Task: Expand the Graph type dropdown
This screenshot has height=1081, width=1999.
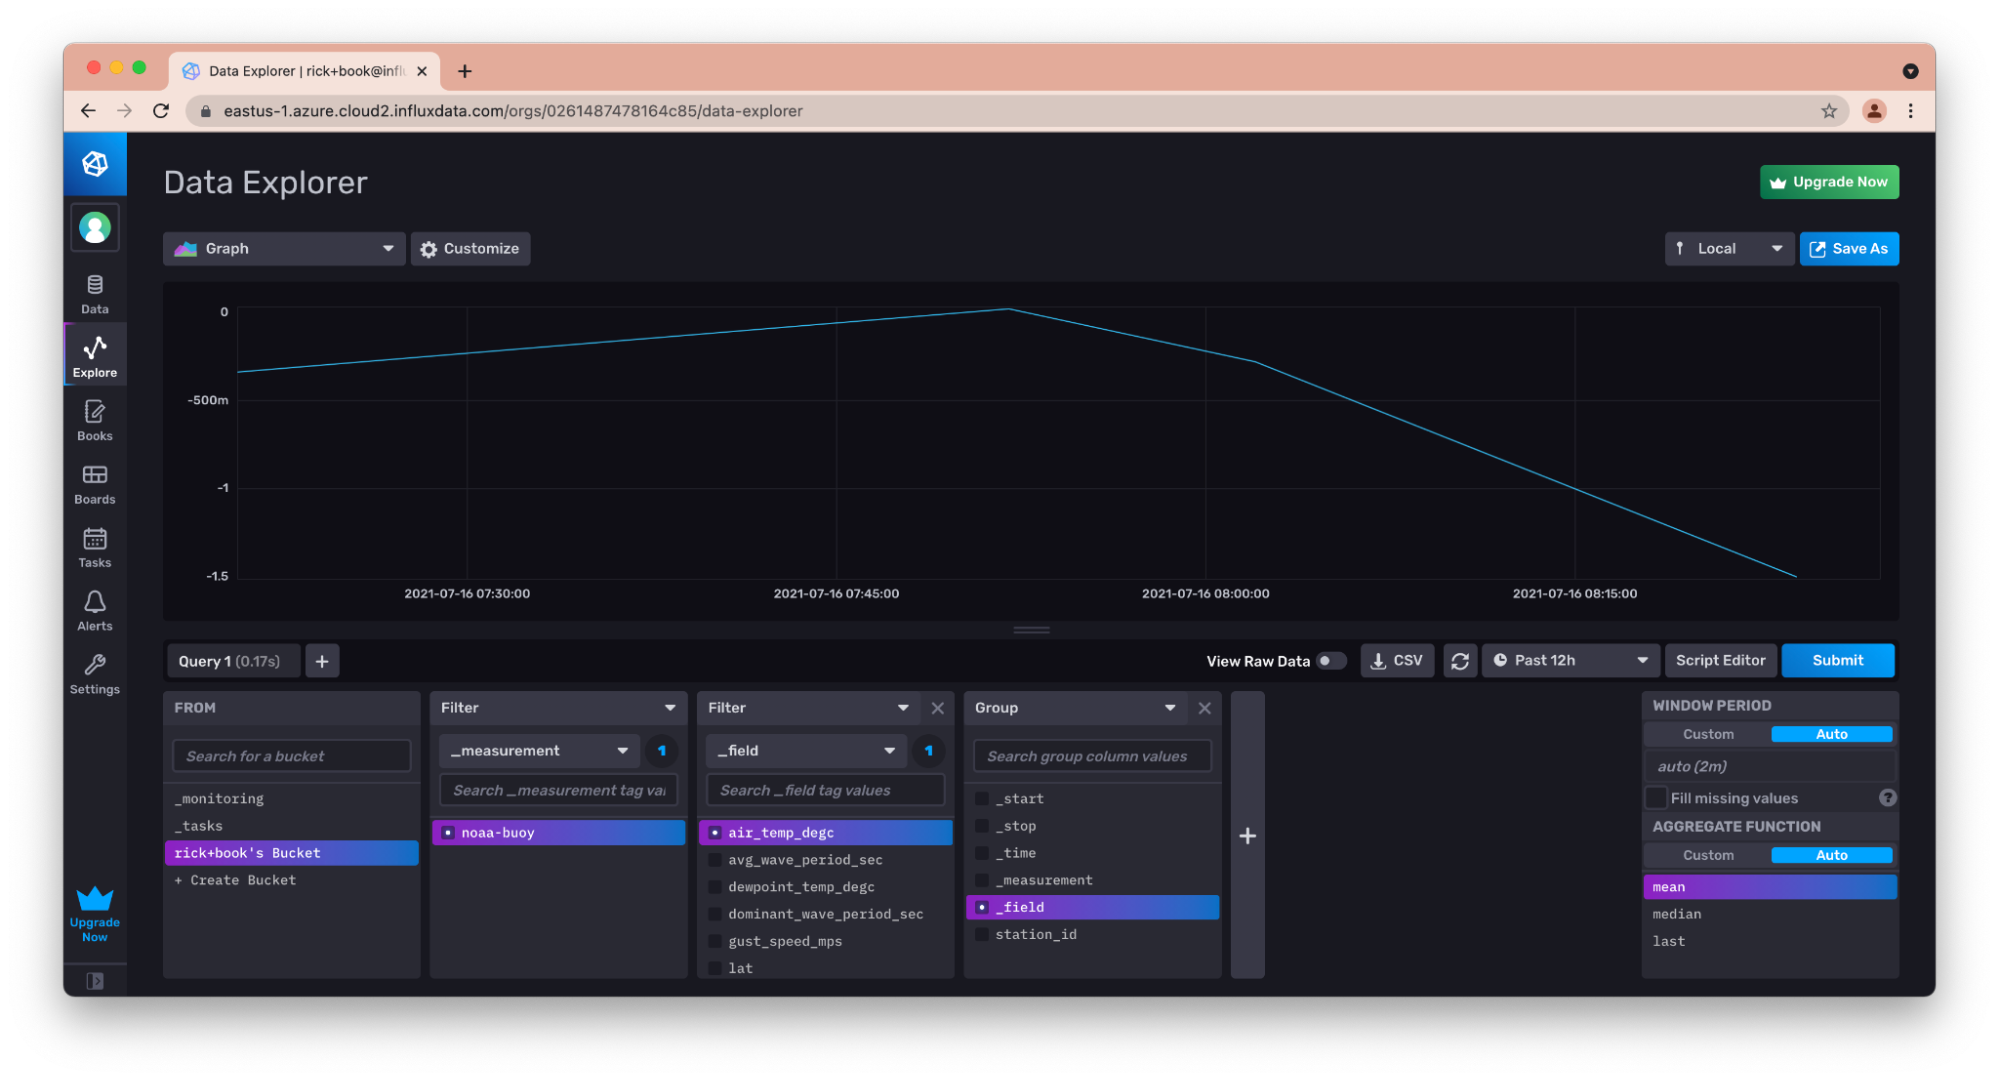Action: click(x=282, y=248)
